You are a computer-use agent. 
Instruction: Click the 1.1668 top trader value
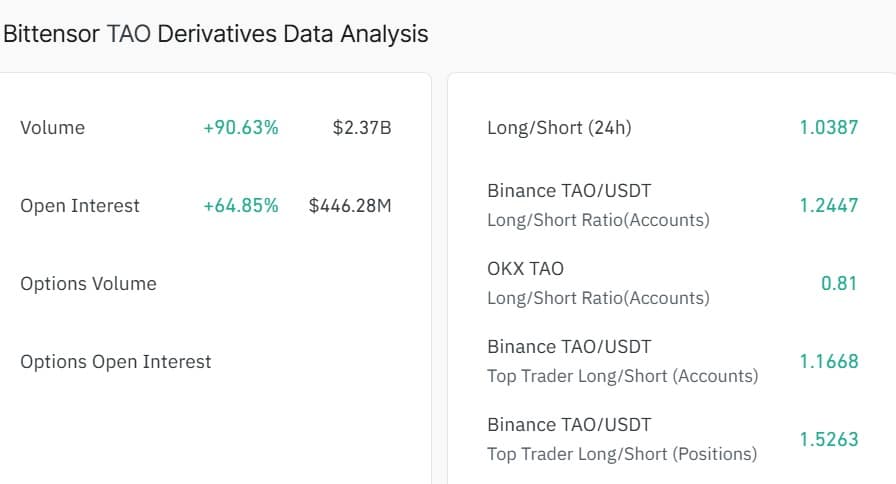pos(828,362)
